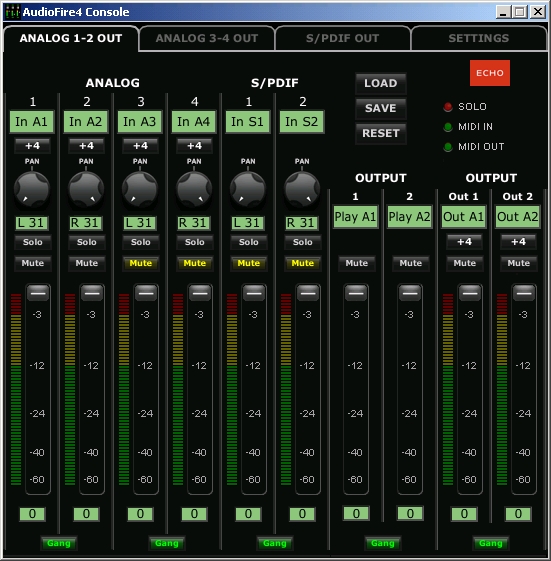Open the S/PDIF OUT tab
The height and width of the screenshot is (561, 551).
tap(342, 38)
